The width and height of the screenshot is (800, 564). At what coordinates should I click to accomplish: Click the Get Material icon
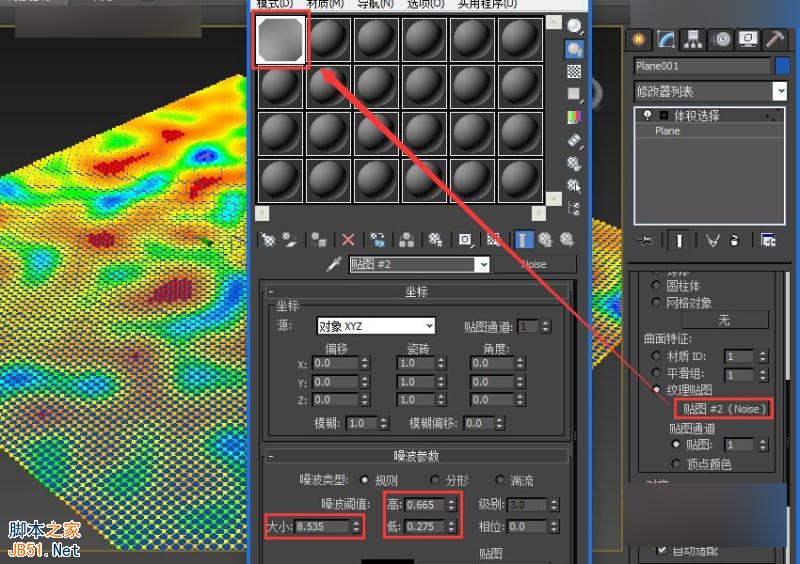point(268,239)
